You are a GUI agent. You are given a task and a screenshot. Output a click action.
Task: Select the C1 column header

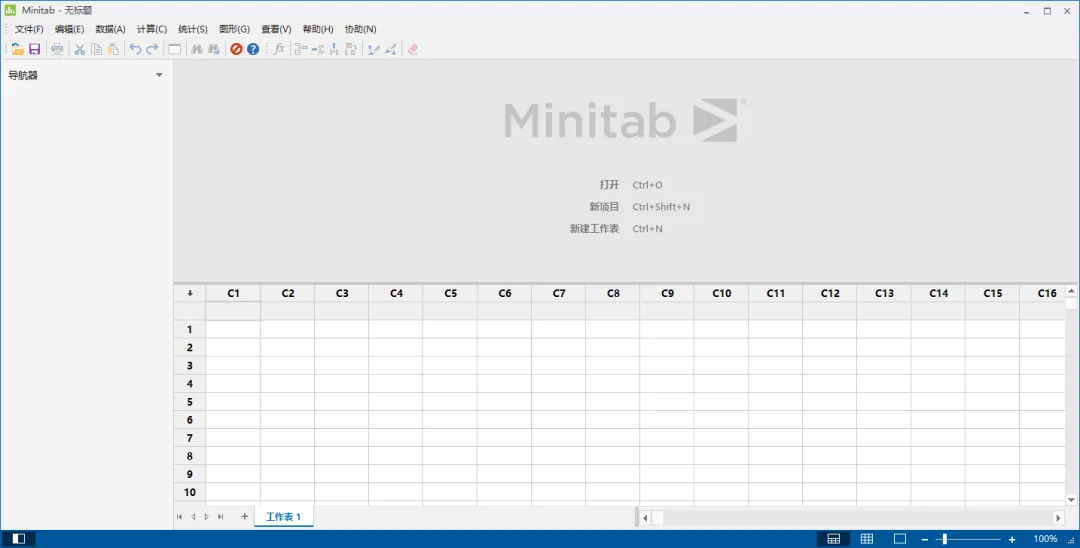pyautogui.click(x=233, y=293)
